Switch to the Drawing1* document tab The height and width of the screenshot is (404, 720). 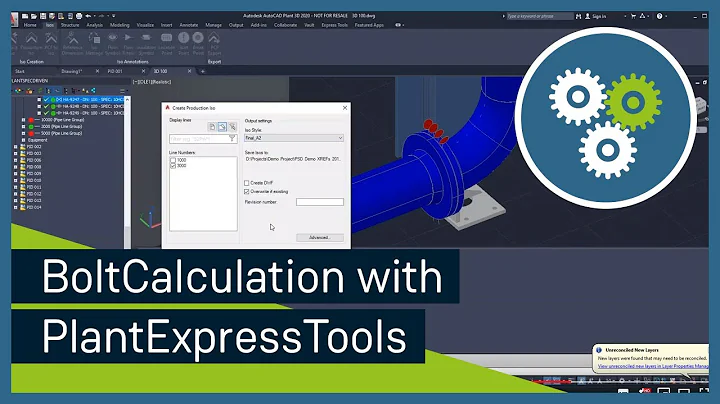click(71, 71)
